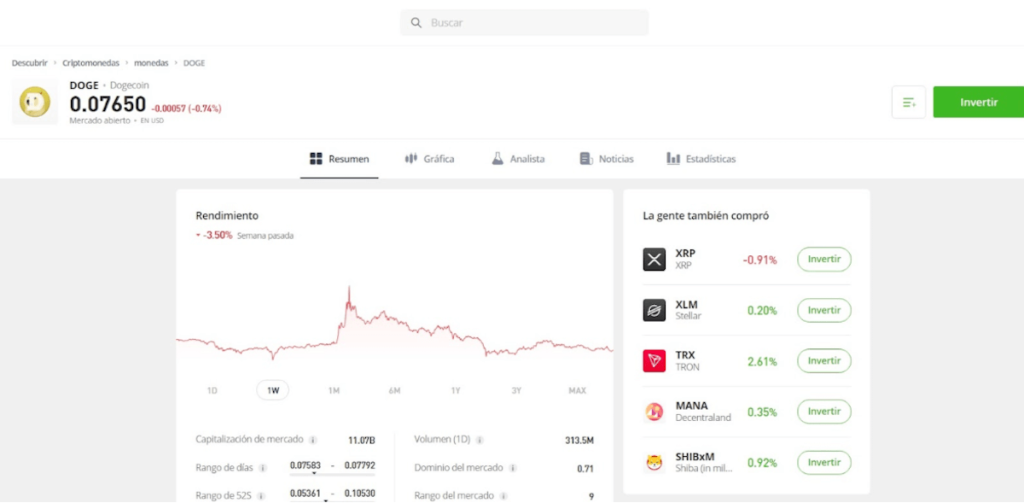
Task: Select the 1M chart range
Action: click(x=334, y=391)
